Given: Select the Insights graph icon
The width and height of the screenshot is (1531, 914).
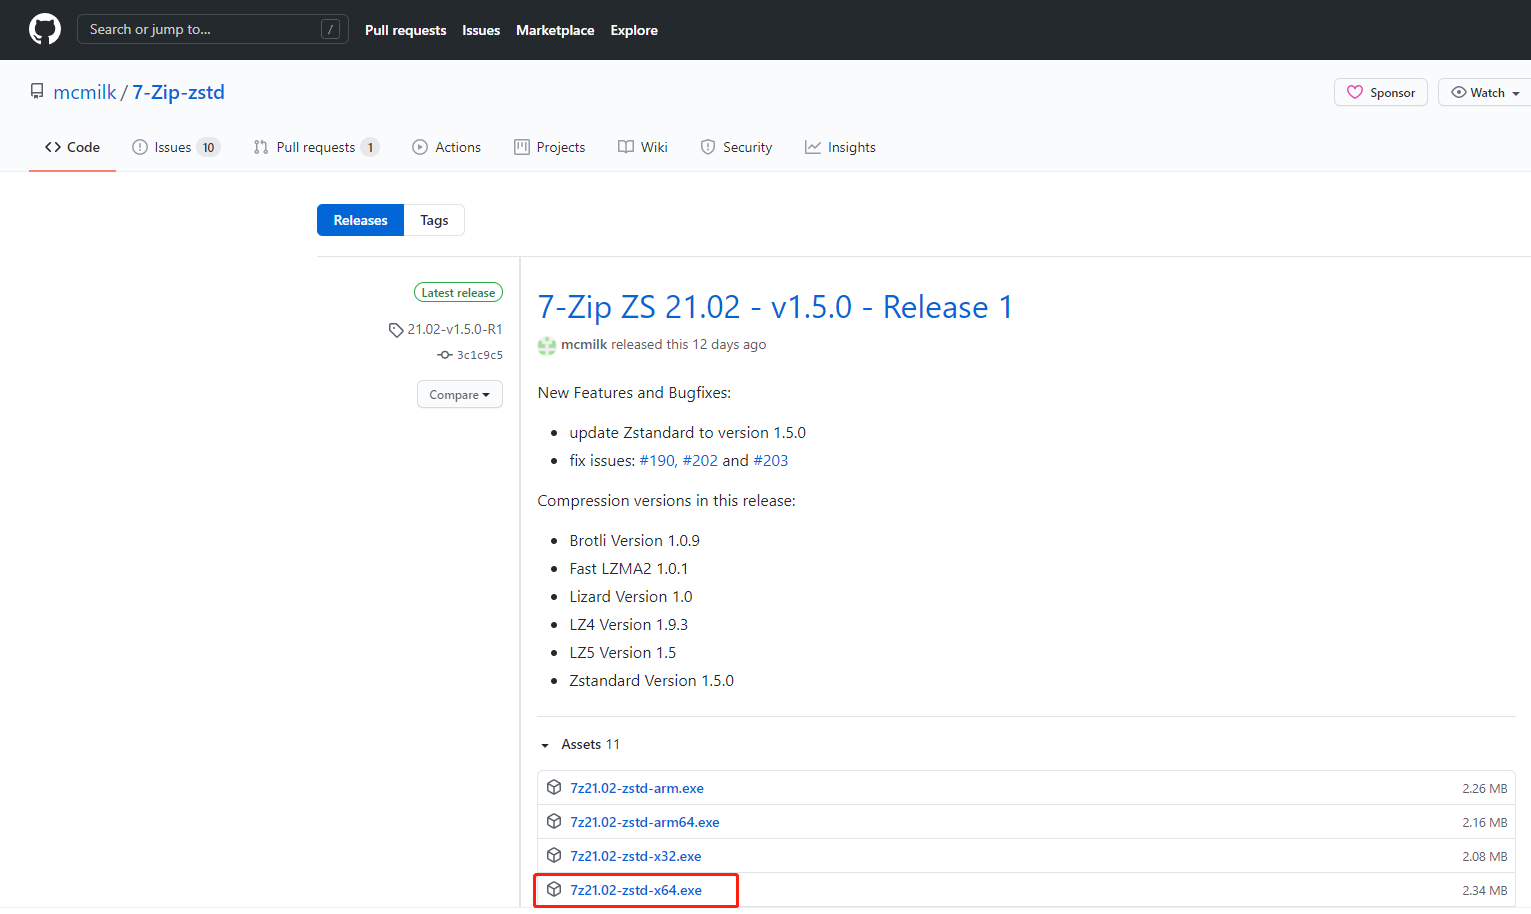Looking at the screenshot, I should pos(813,147).
